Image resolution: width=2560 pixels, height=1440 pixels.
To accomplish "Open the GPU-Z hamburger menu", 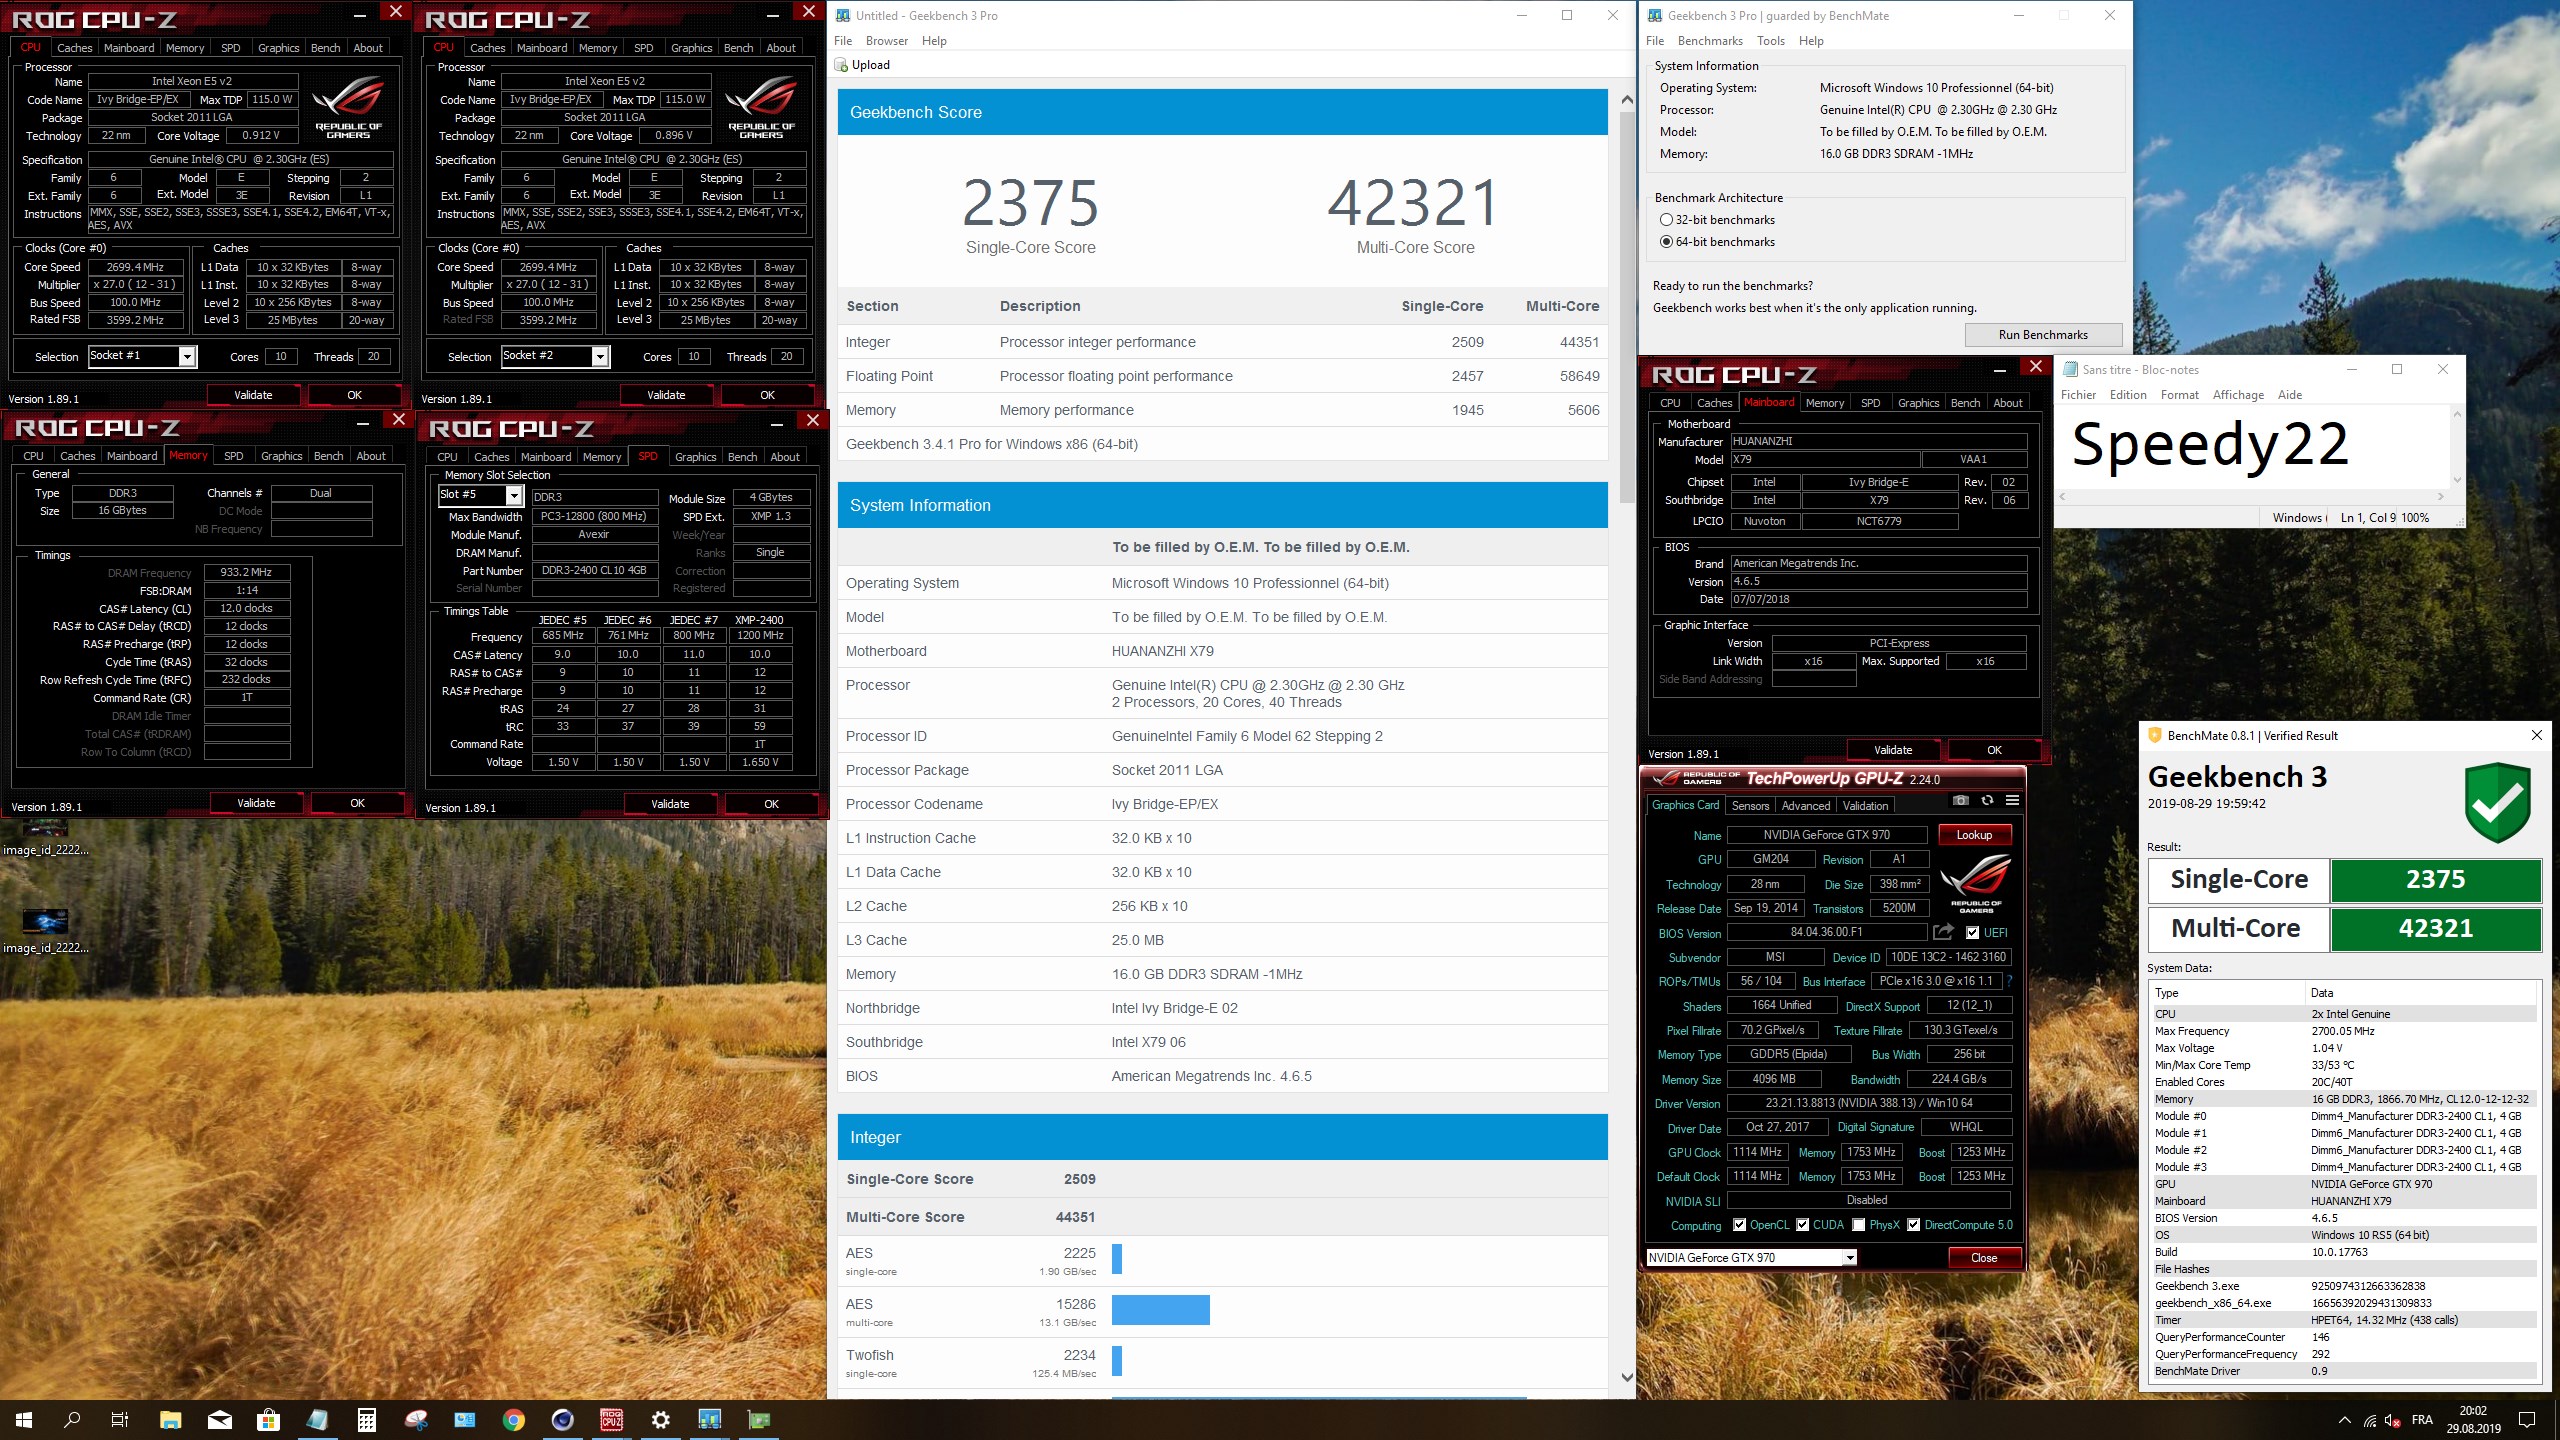I will (x=2012, y=801).
